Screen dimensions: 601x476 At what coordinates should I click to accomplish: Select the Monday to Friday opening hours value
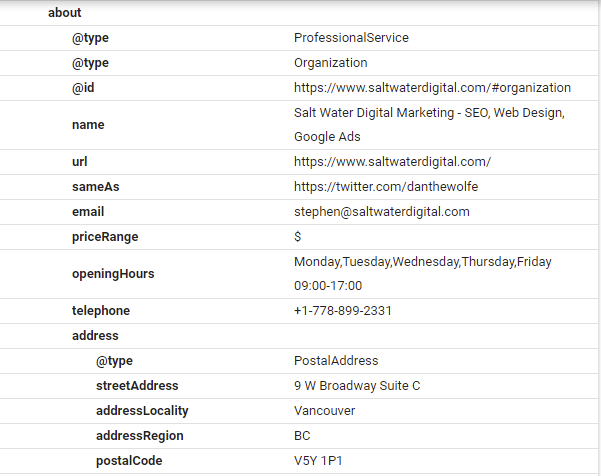[x=422, y=273]
